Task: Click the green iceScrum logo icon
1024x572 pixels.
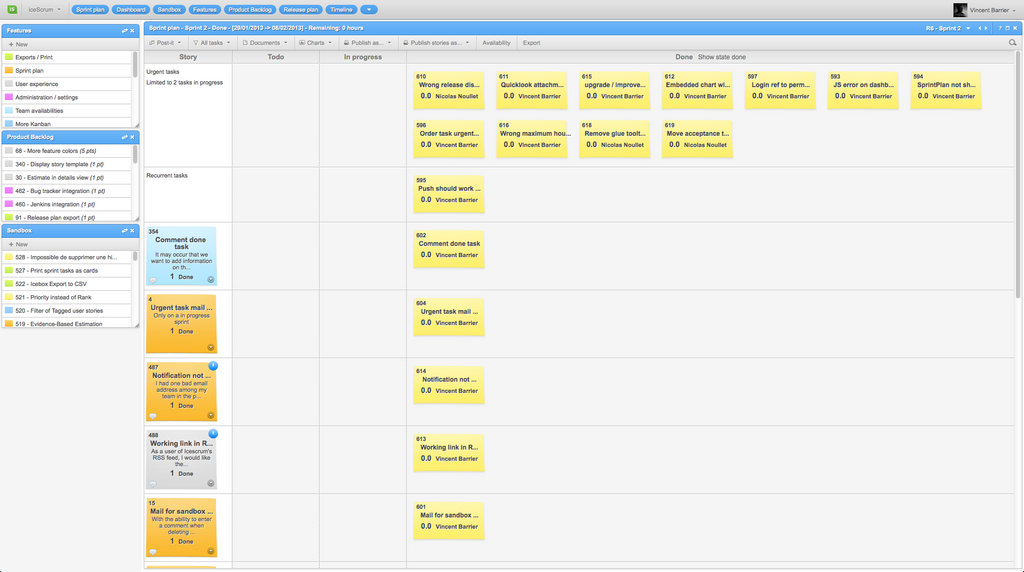Action: tap(12, 9)
